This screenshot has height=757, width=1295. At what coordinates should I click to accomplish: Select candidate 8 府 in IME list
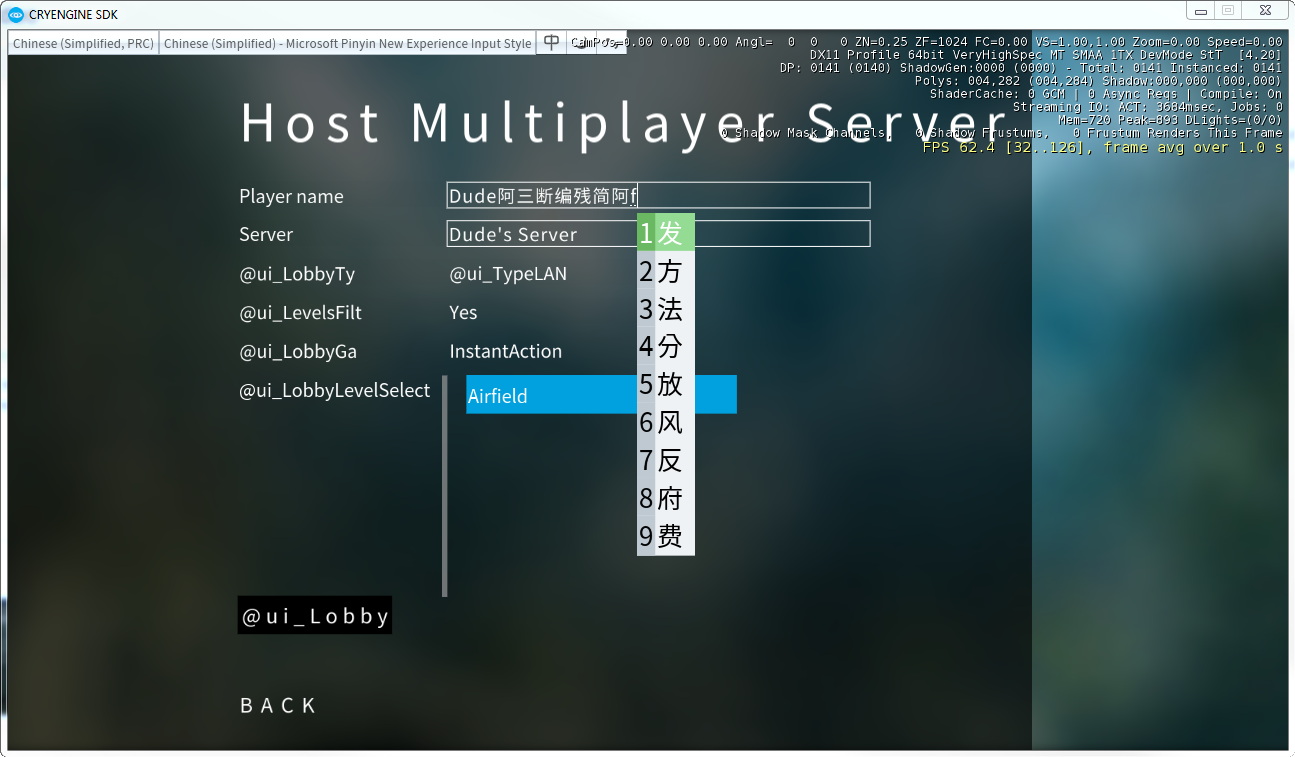(666, 499)
